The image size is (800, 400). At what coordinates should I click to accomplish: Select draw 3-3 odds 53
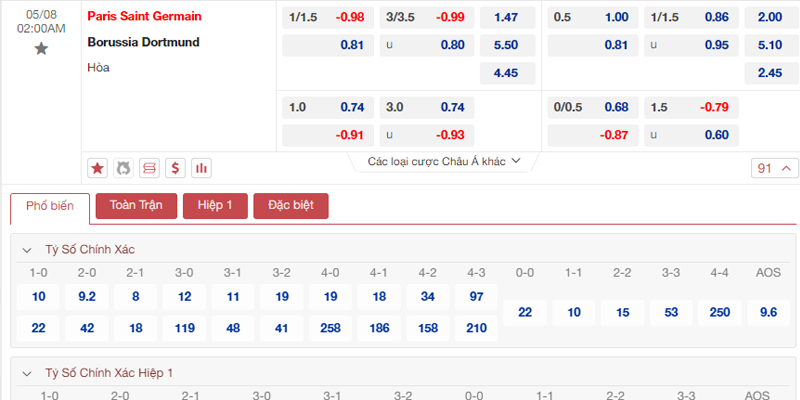pos(671,313)
